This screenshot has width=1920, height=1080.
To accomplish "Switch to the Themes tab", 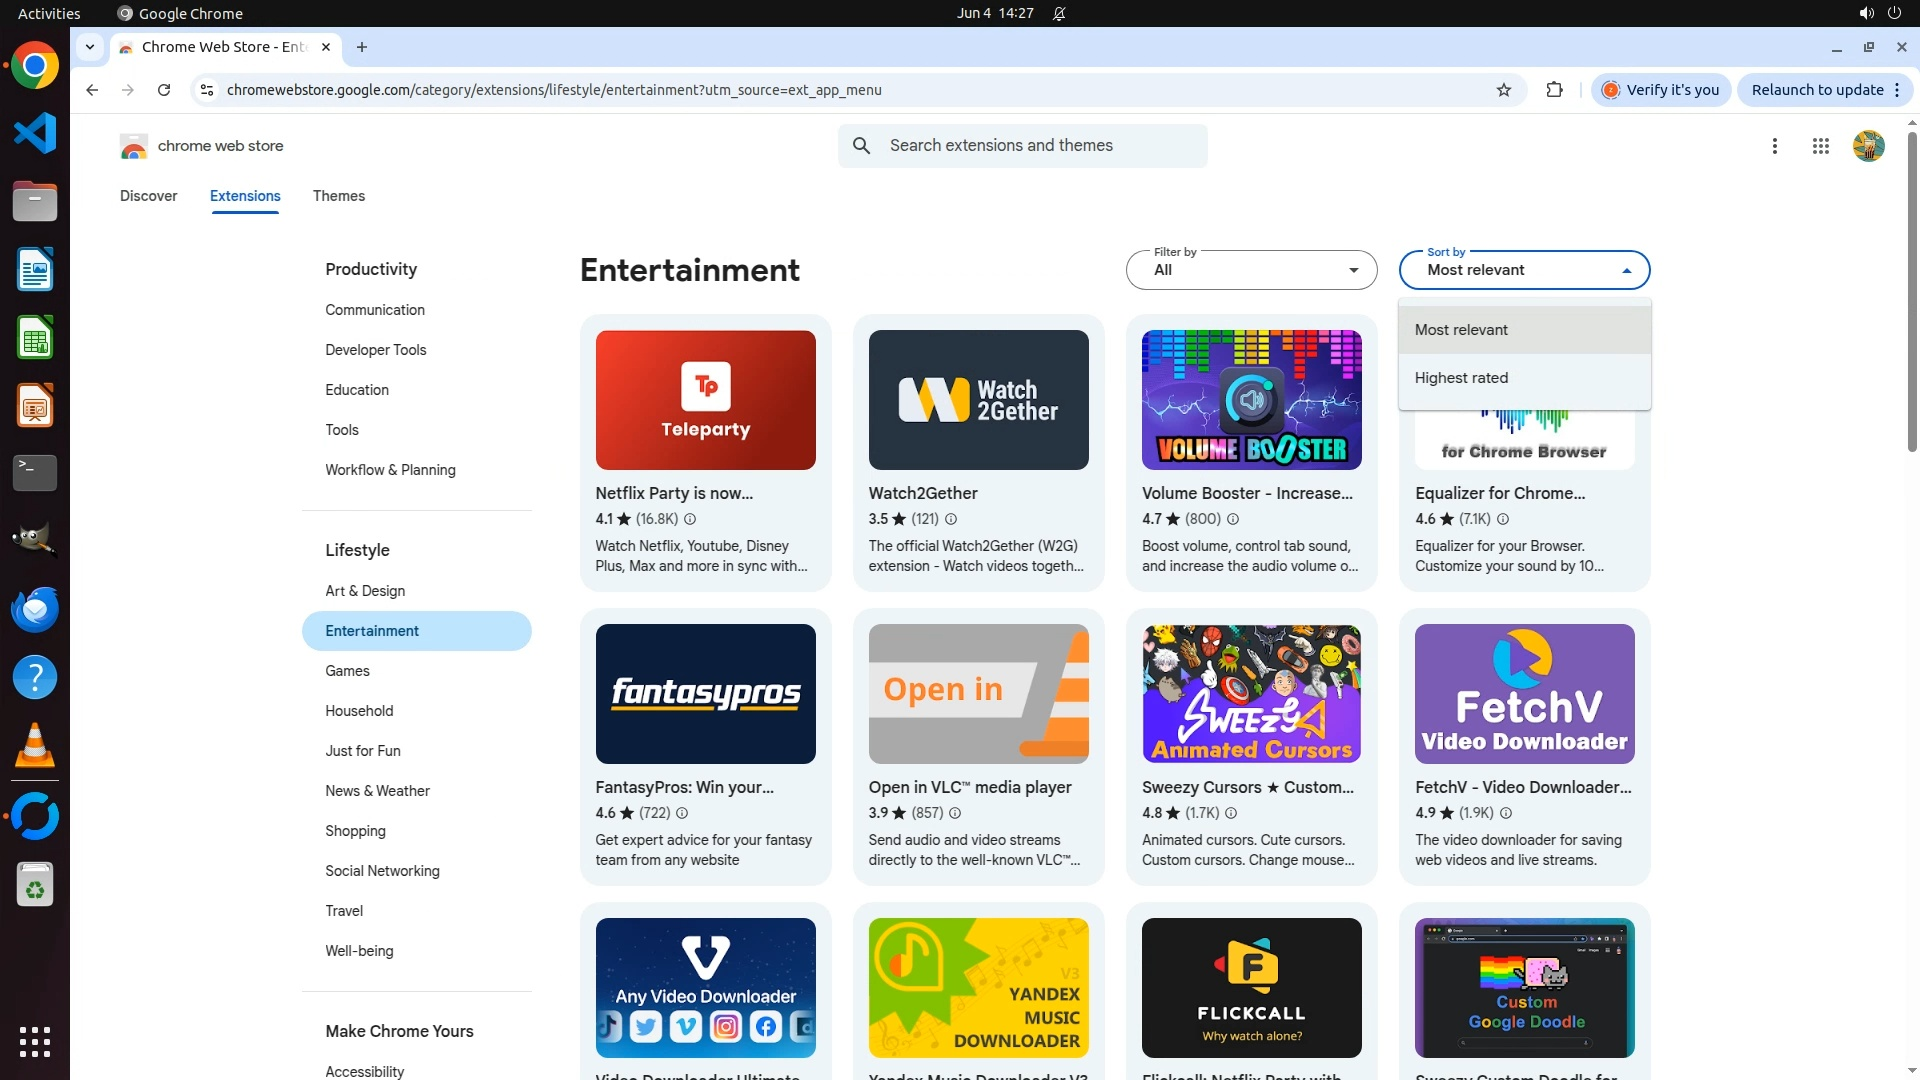I will (338, 196).
